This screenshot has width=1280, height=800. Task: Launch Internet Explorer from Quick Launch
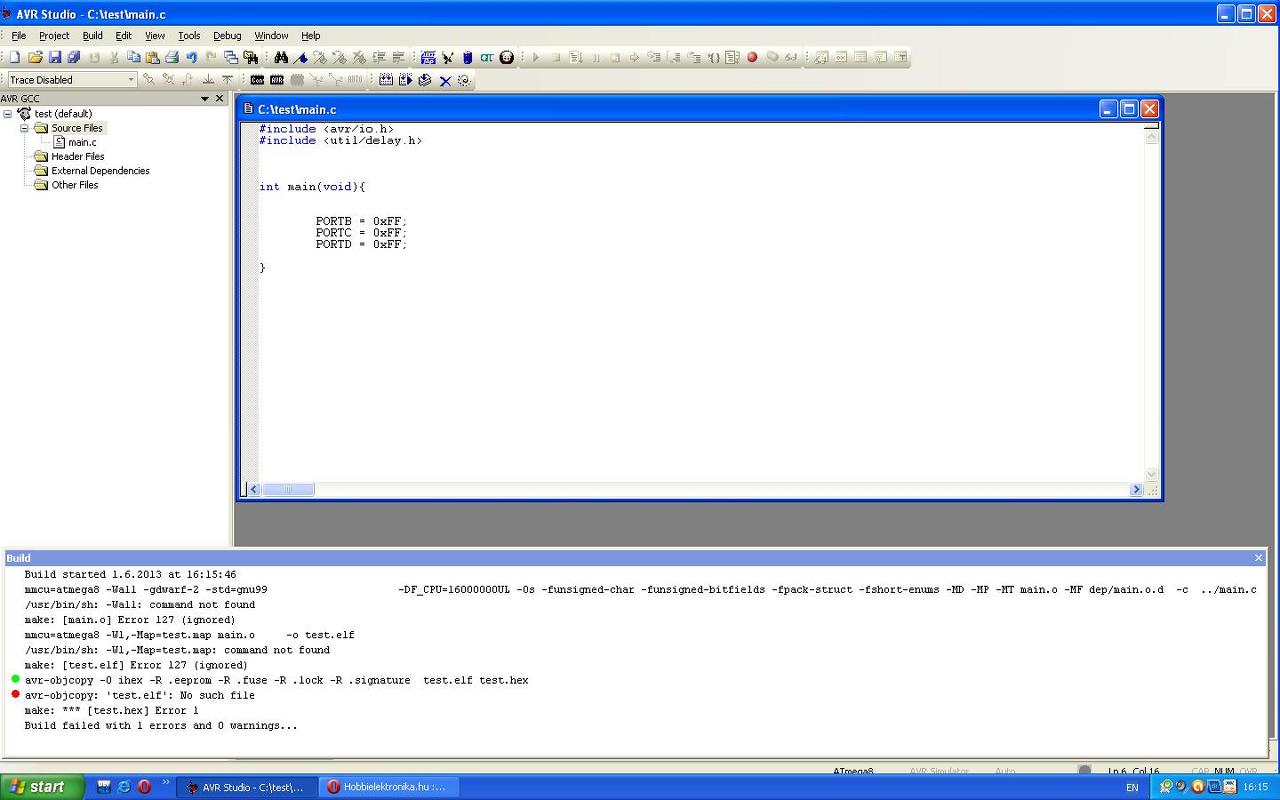click(x=124, y=787)
